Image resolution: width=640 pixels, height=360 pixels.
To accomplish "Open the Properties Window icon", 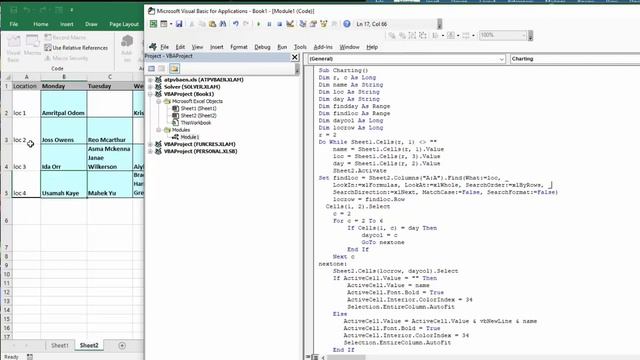I will pos(313,24).
